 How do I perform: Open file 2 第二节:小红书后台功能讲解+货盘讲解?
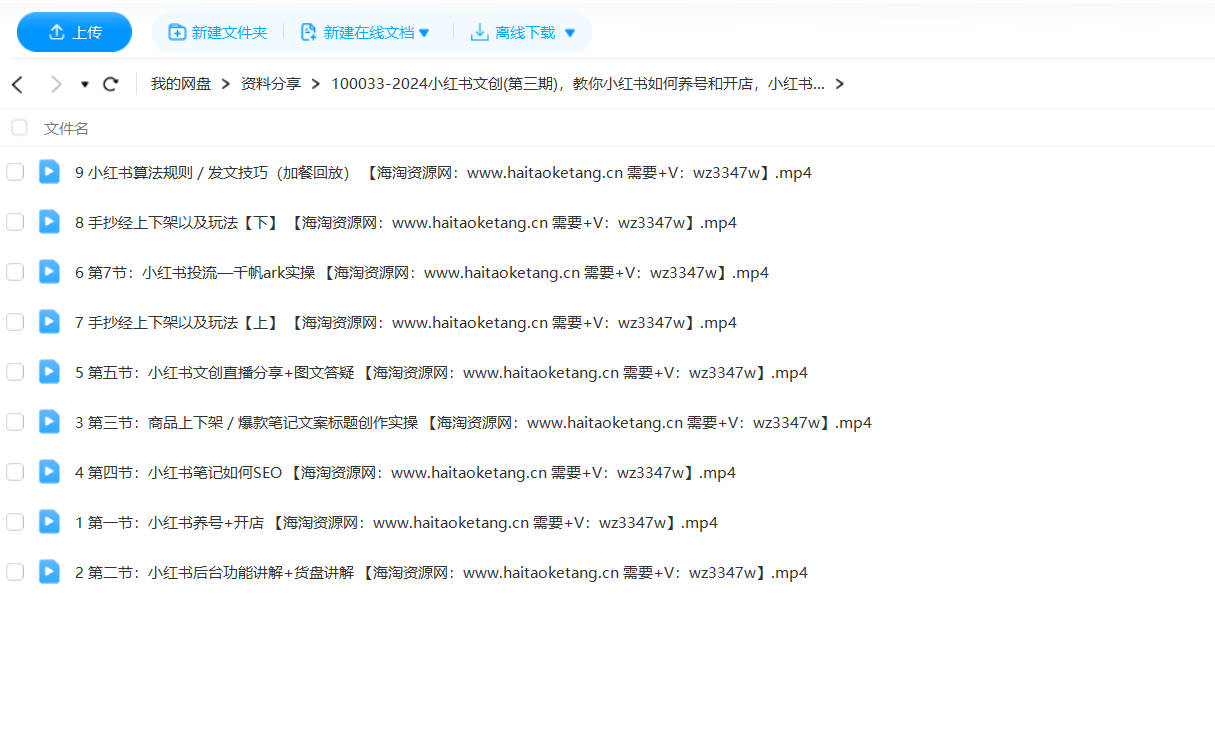(441, 572)
